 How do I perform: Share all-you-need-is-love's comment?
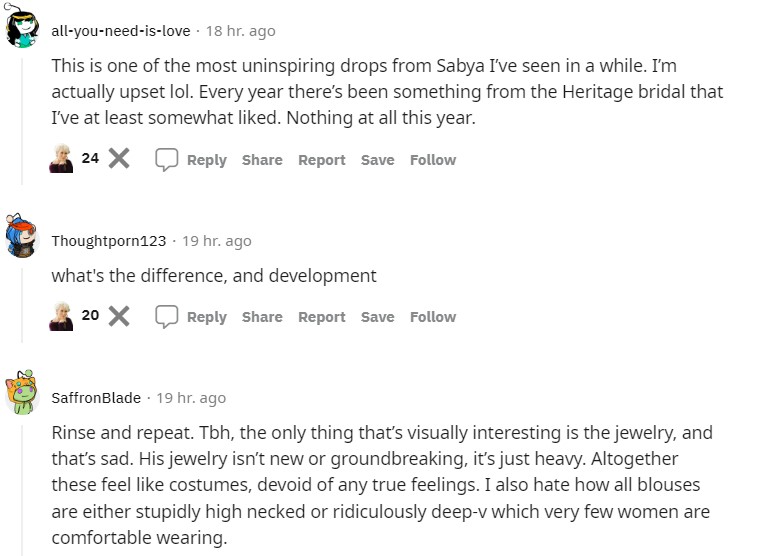tap(262, 160)
